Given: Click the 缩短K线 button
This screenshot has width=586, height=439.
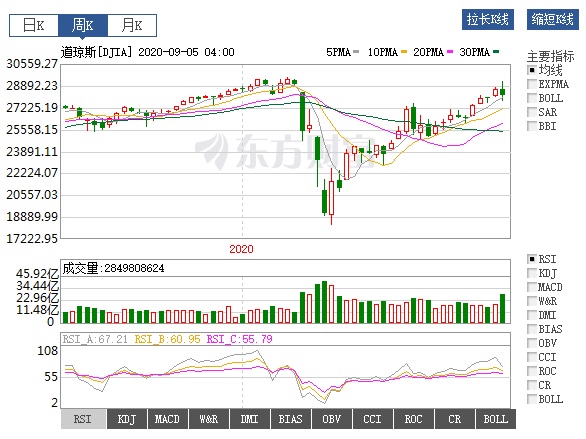Looking at the screenshot, I should 553,19.
